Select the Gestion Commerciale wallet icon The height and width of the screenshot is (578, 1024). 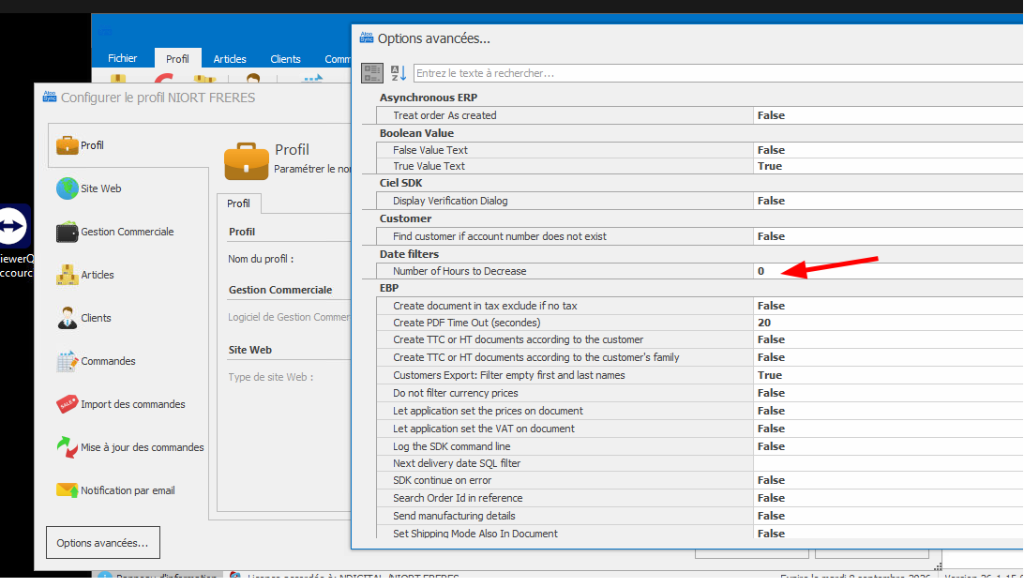click(67, 231)
